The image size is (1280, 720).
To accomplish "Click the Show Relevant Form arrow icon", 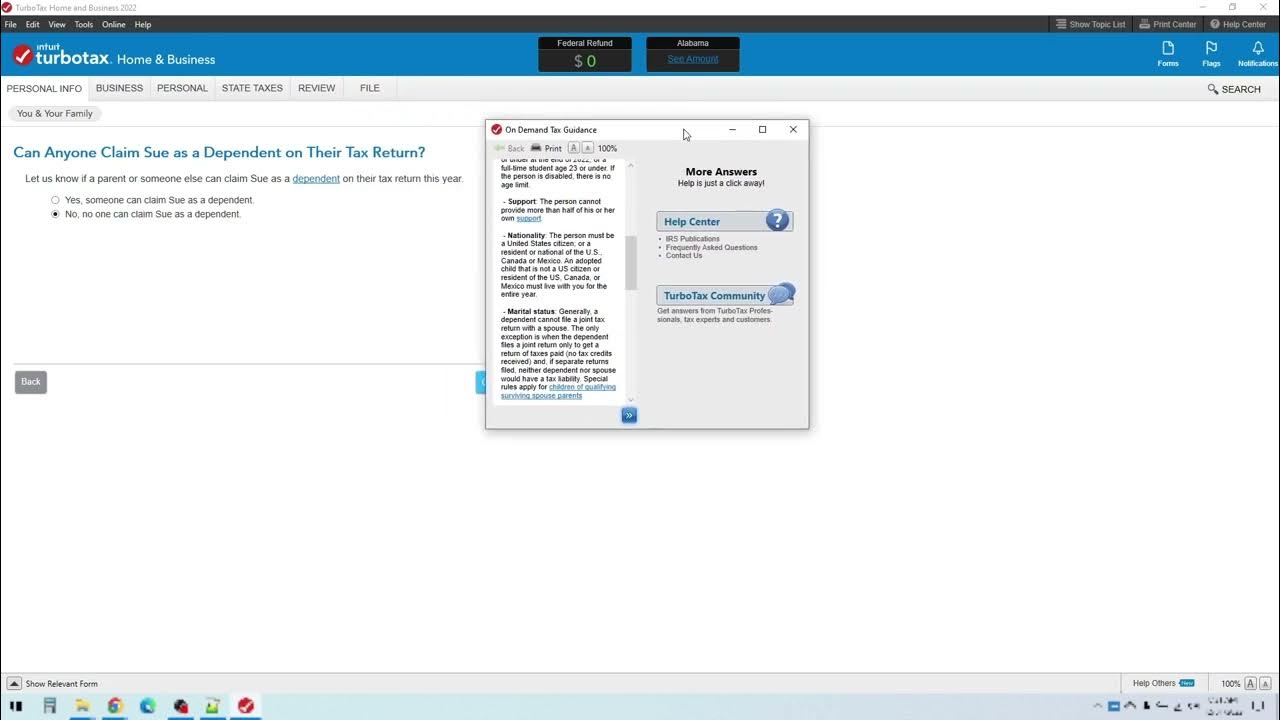I will point(14,684).
